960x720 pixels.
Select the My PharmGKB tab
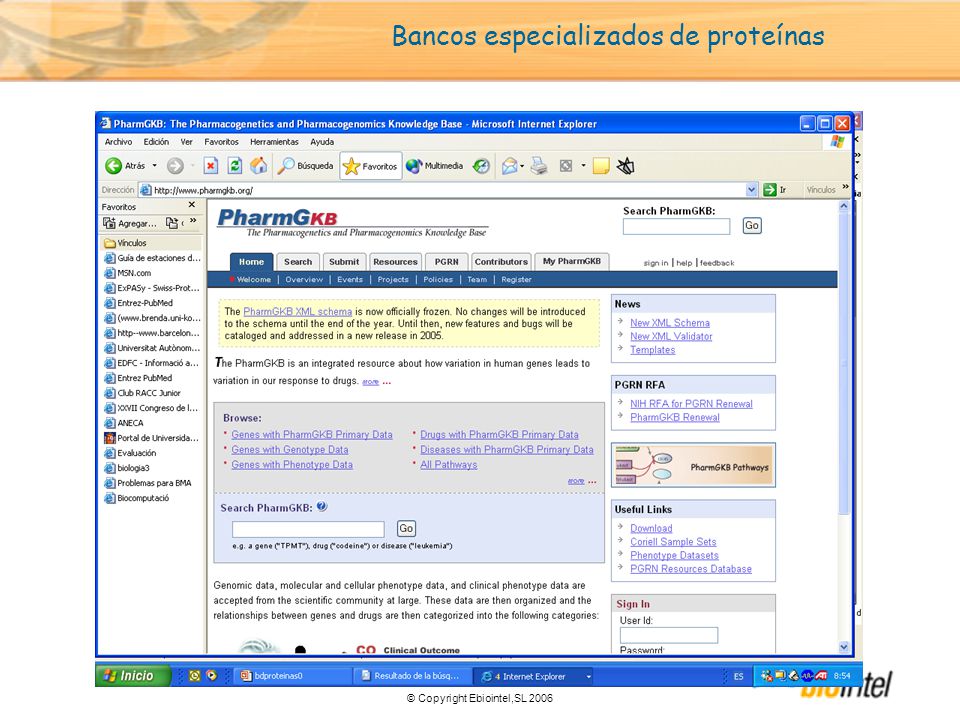pos(572,261)
